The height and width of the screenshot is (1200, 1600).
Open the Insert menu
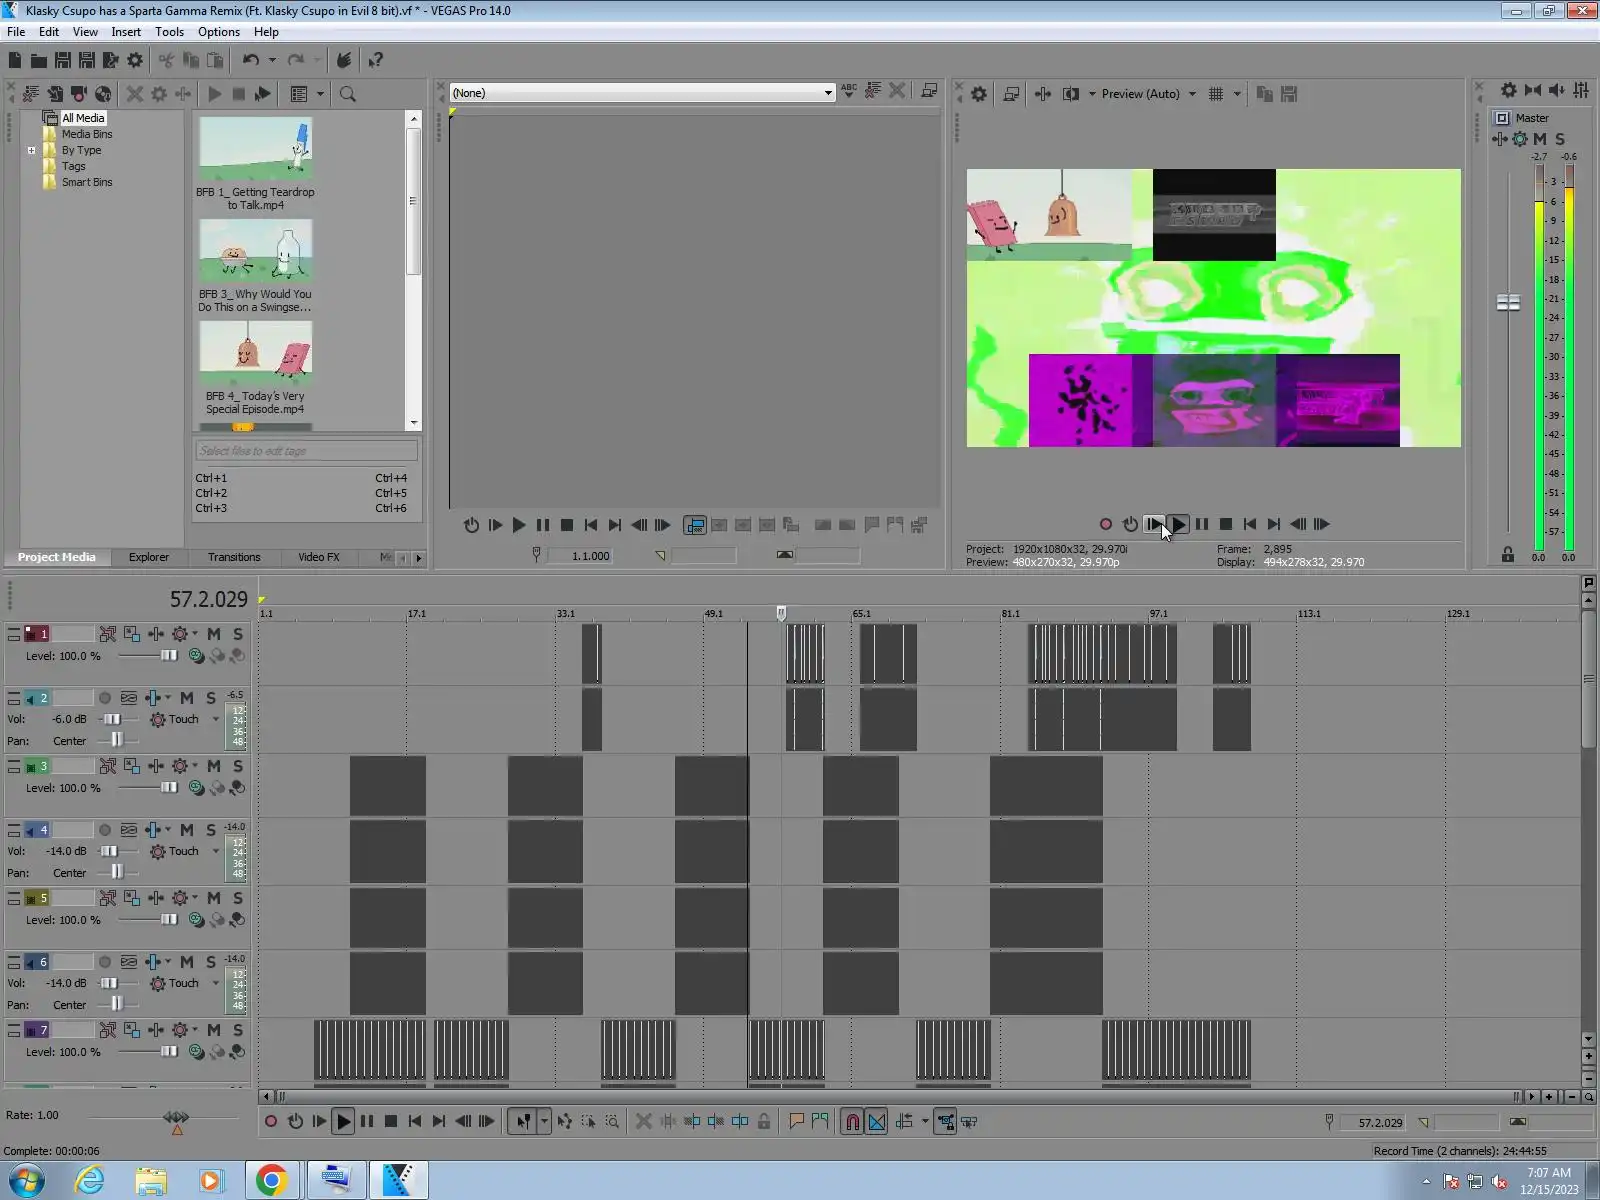tap(126, 32)
